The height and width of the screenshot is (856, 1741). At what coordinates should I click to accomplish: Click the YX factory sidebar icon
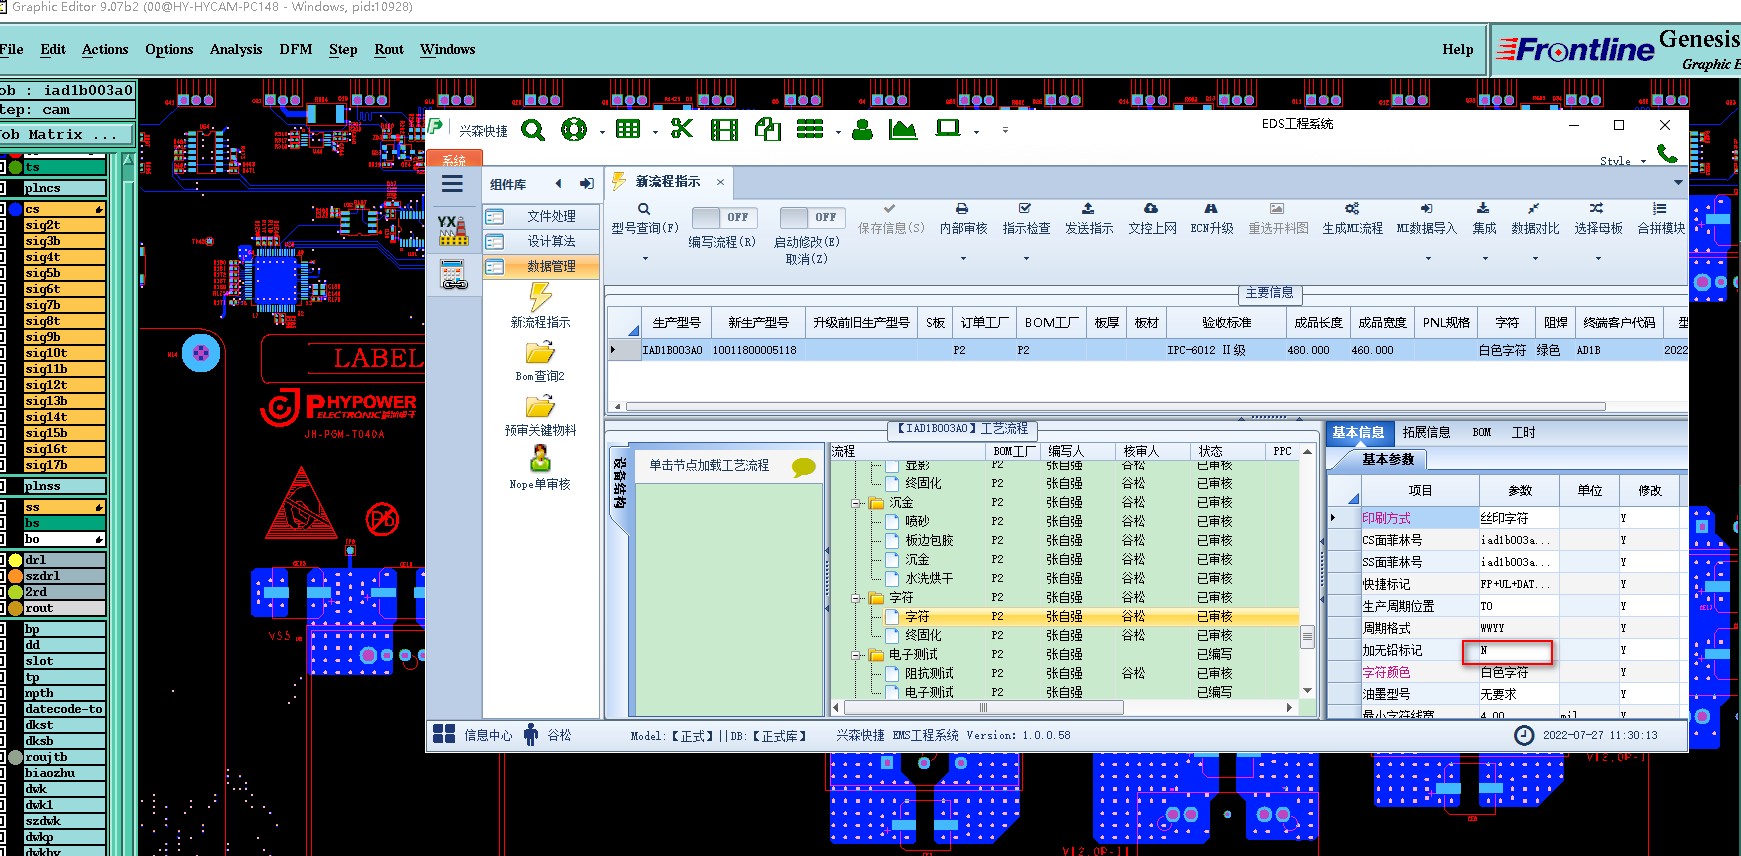point(453,230)
